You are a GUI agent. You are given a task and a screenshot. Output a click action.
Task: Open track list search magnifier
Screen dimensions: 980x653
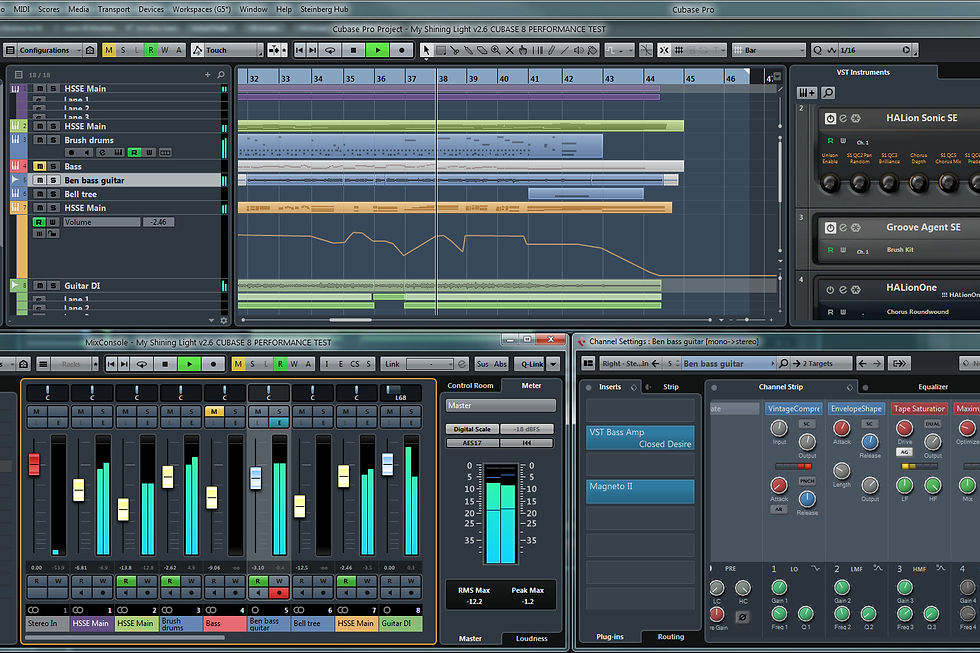click(221, 75)
